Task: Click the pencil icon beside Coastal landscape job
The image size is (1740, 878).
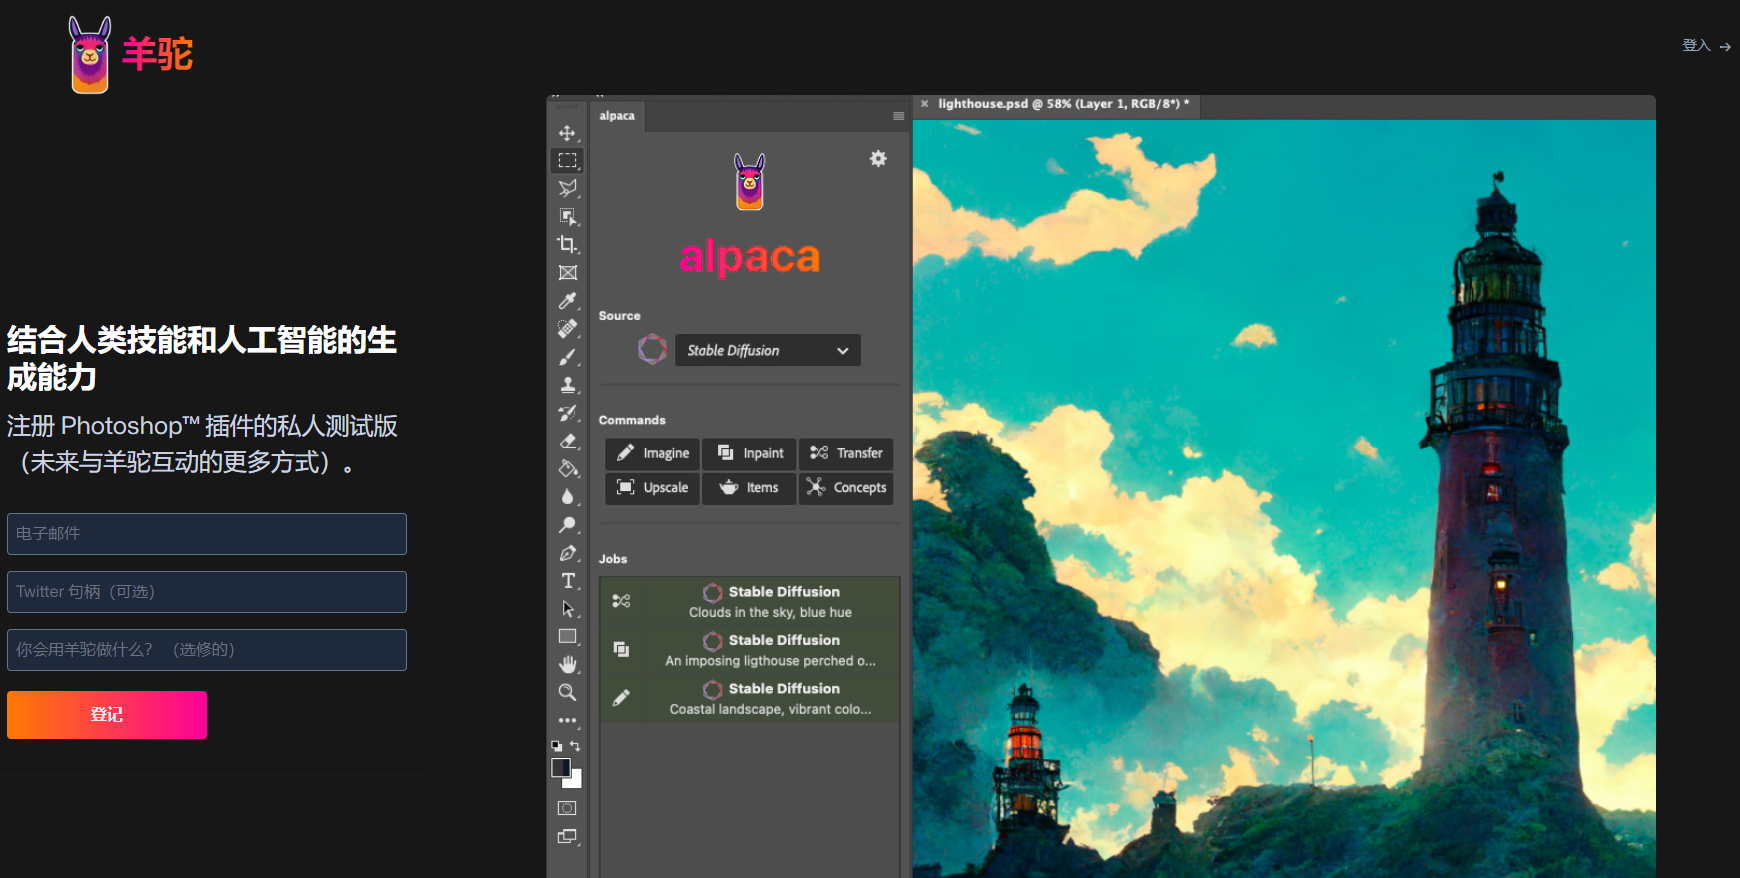Action: click(x=621, y=698)
